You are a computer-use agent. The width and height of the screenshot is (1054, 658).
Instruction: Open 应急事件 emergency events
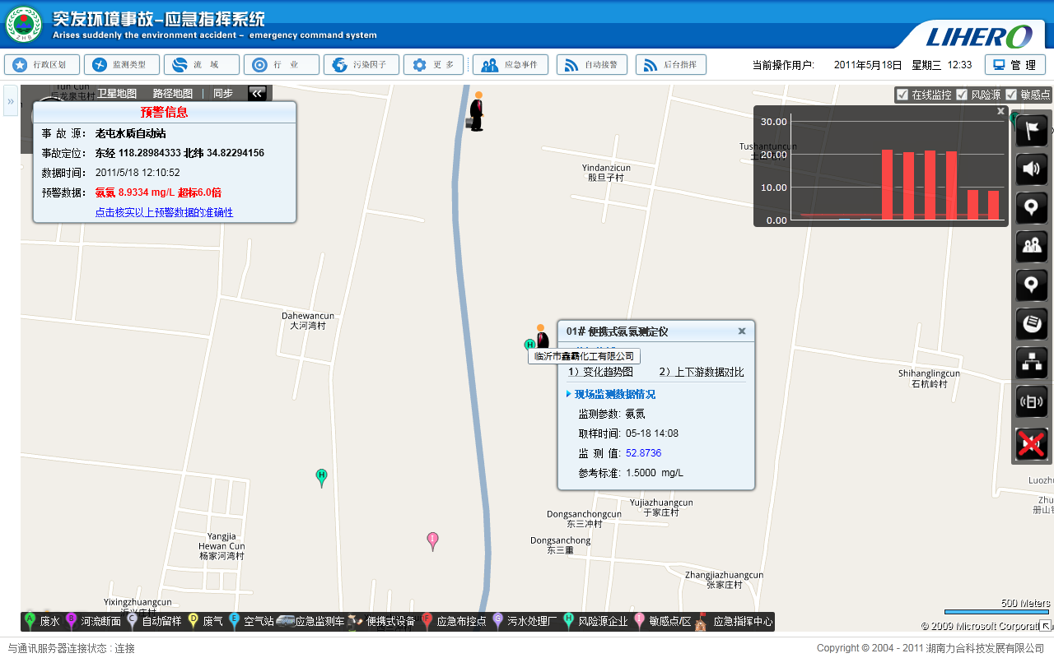pos(510,65)
